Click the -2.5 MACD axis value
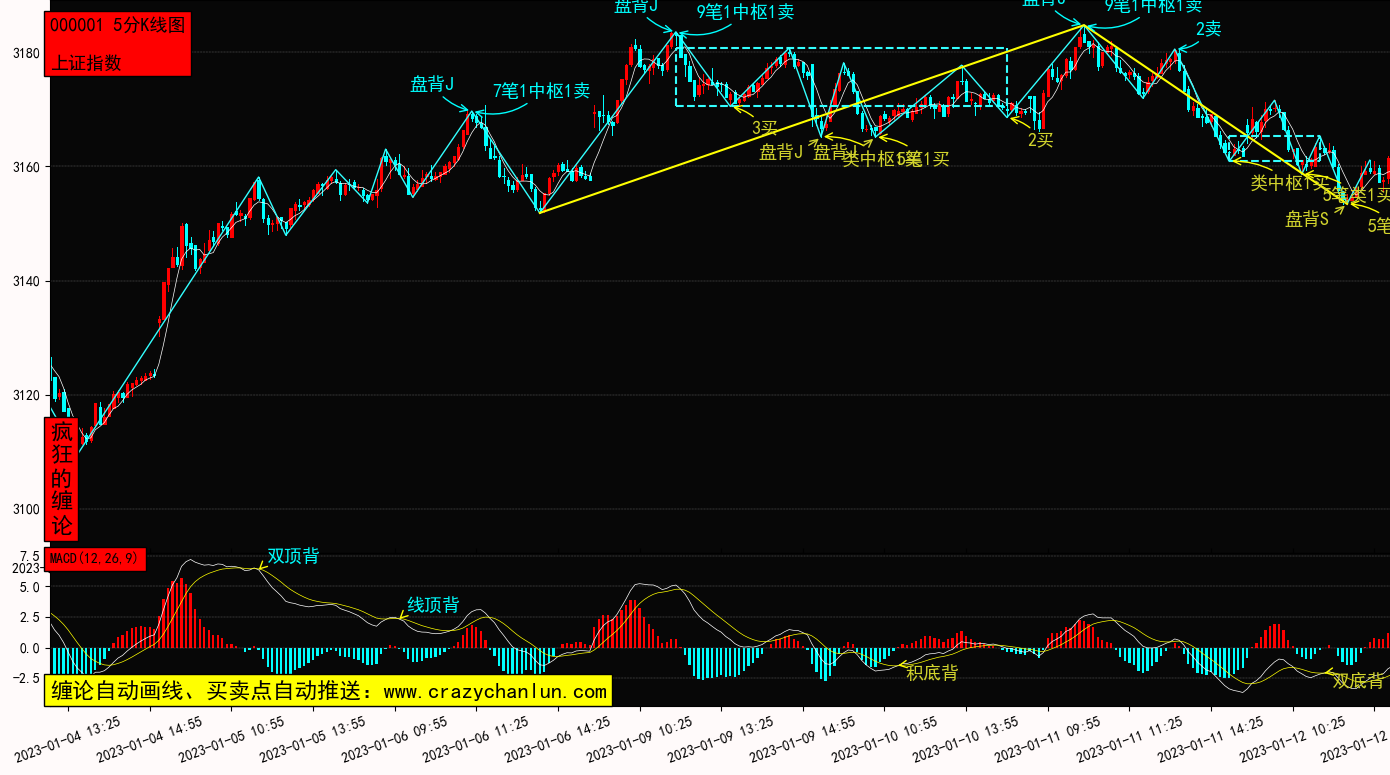 (x=27, y=679)
